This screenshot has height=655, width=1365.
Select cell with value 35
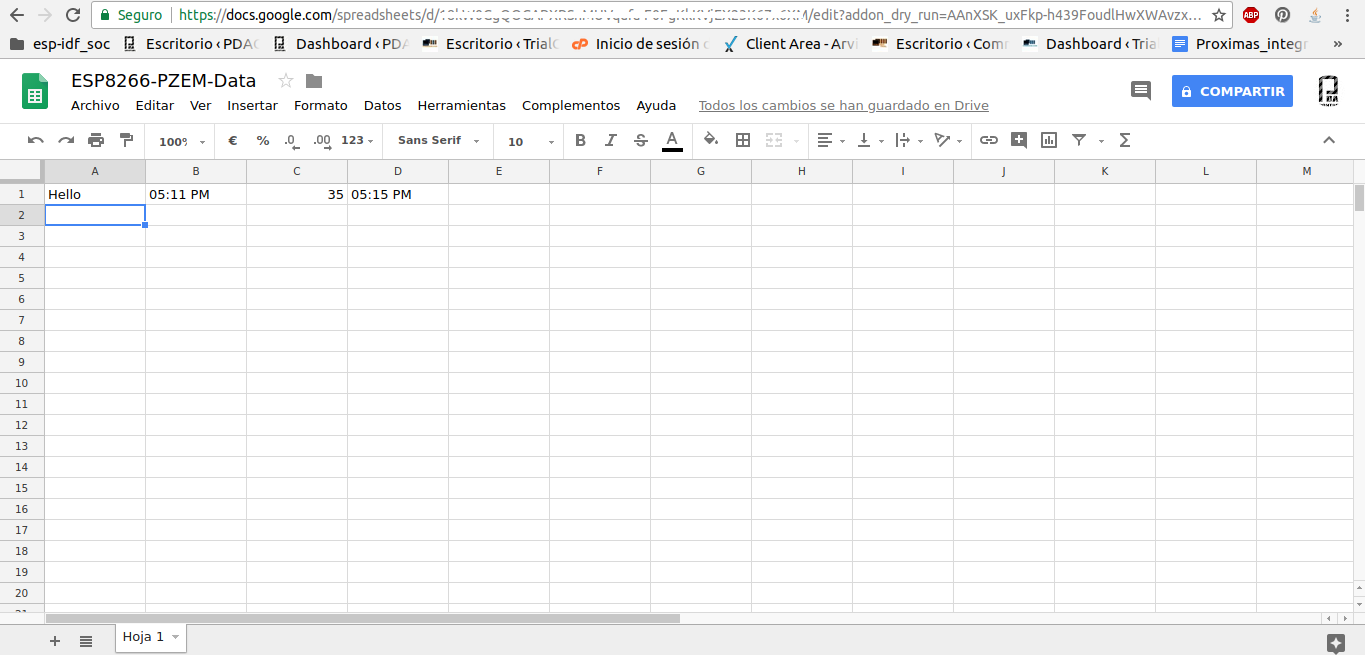(297, 194)
